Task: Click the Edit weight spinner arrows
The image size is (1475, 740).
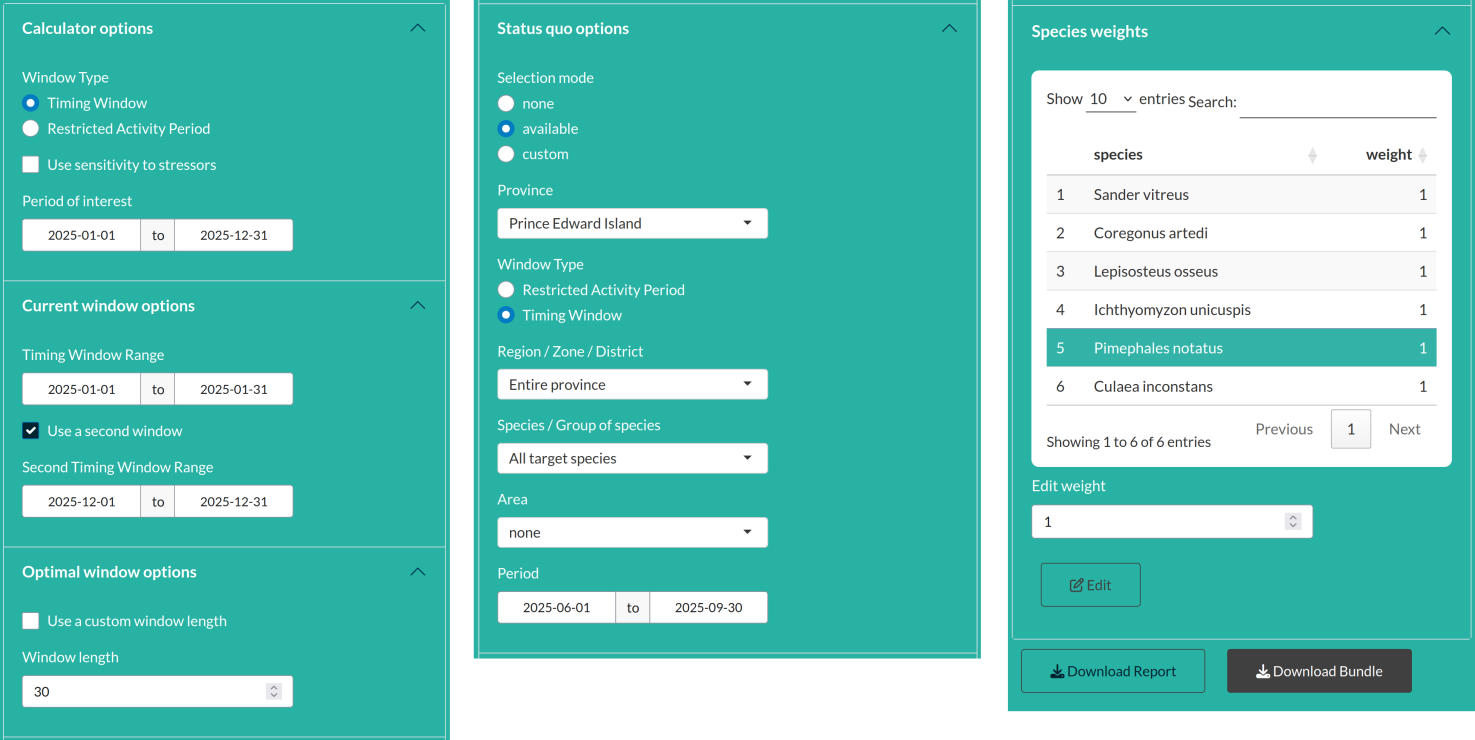Action: coord(1293,521)
